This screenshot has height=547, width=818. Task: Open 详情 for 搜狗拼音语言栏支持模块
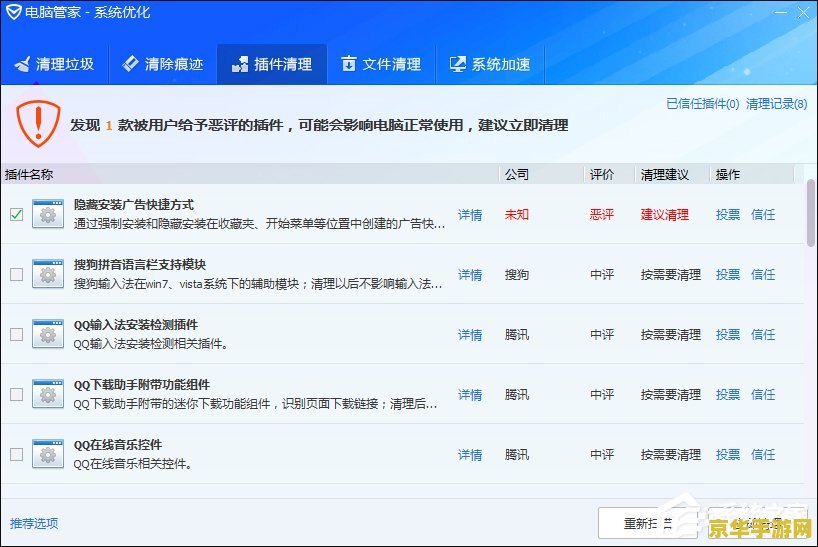tap(470, 275)
